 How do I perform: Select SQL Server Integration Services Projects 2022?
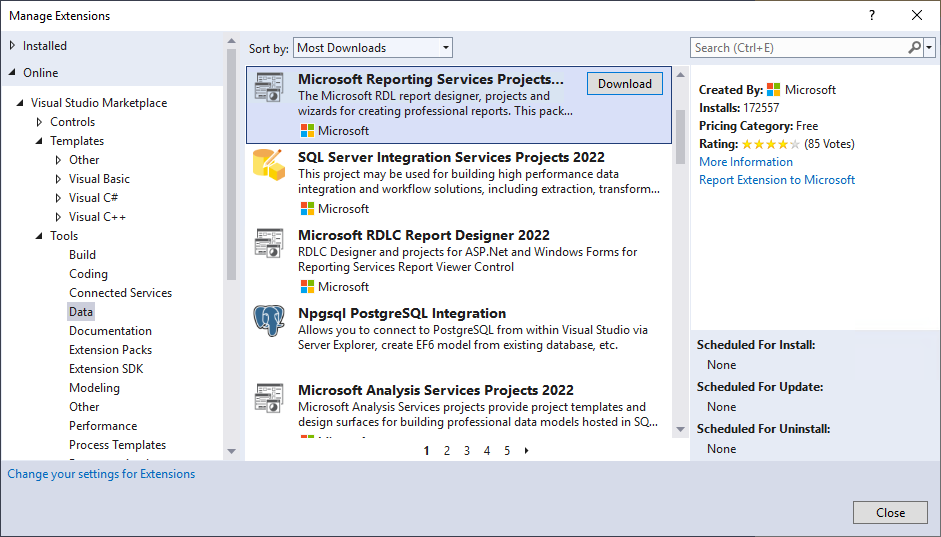pyautogui.click(x=451, y=157)
